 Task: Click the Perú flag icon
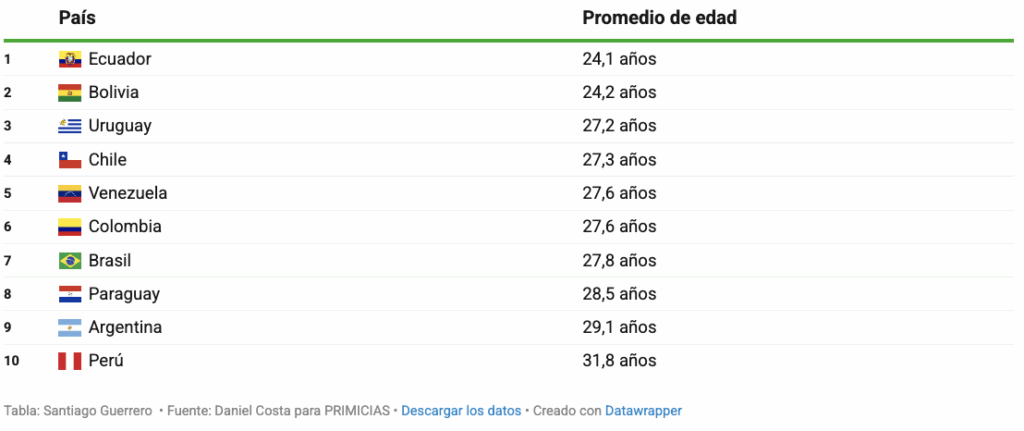[69, 360]
